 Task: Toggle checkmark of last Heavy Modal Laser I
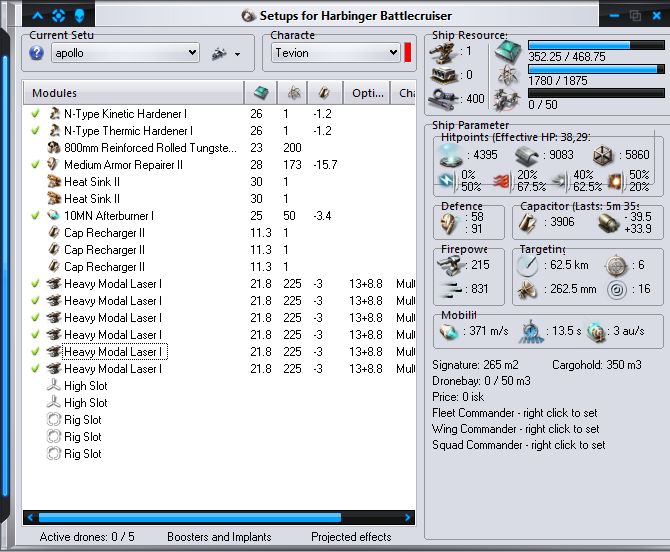pos(36,369)
